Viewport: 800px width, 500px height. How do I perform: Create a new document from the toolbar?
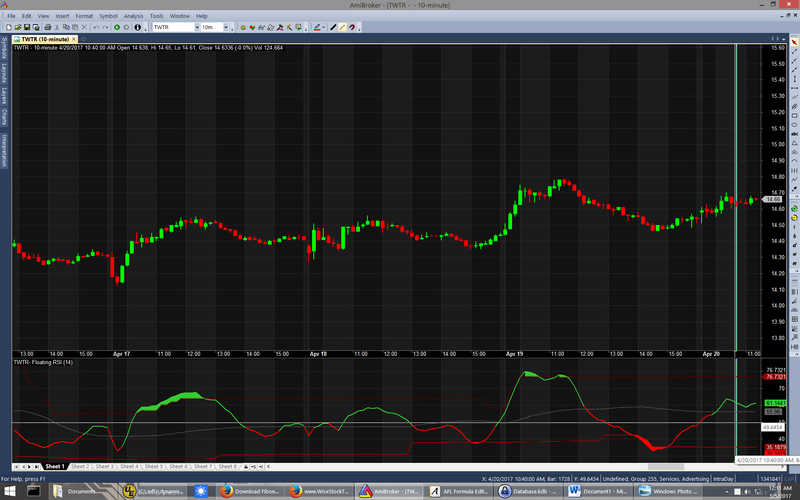coord(9,27)
